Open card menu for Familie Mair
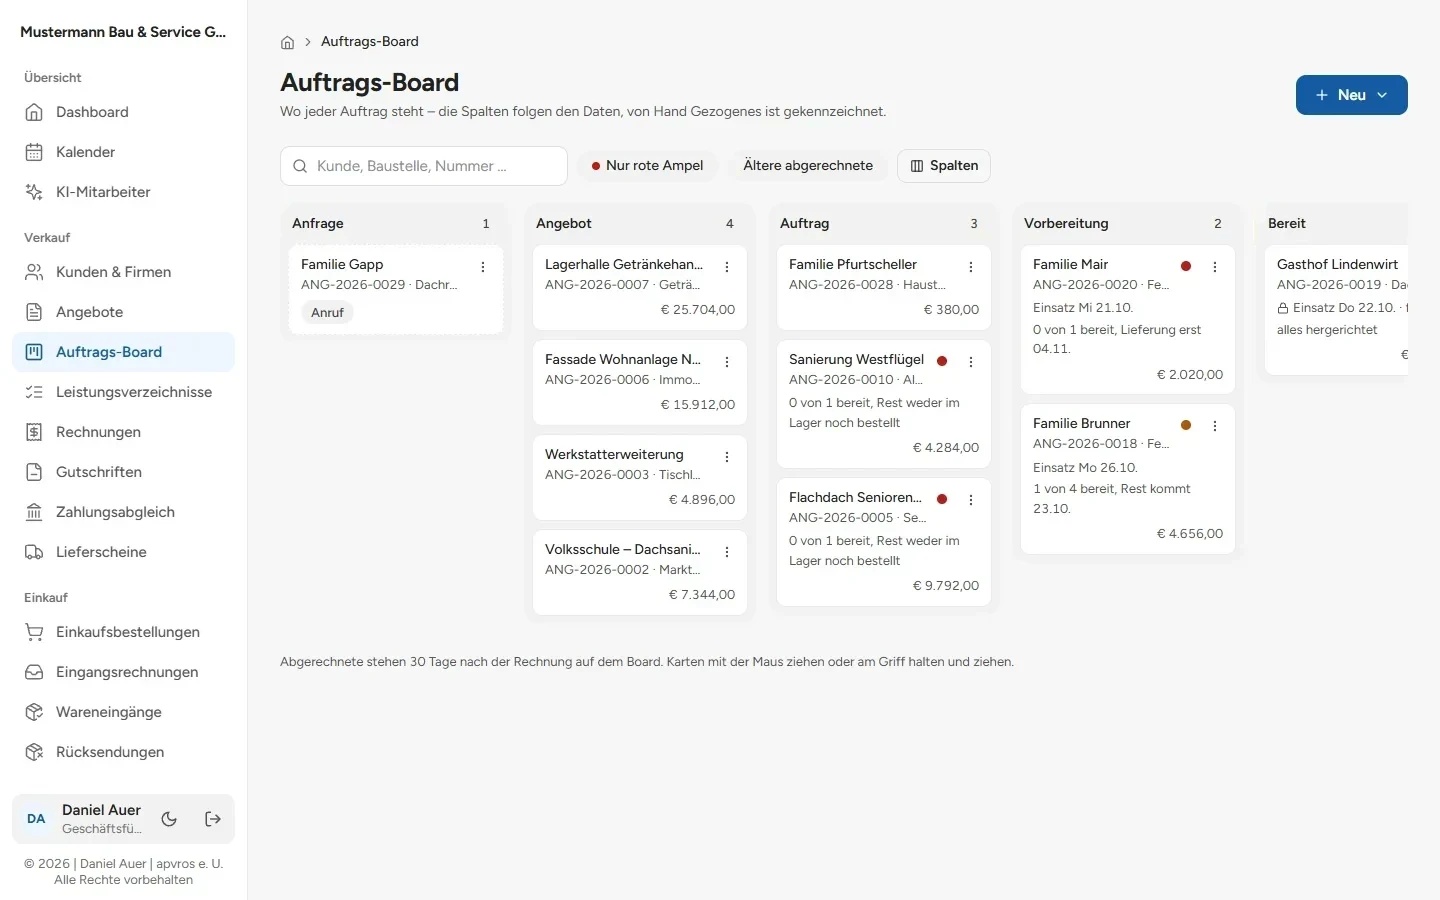The image size is (1440, 900). tap(1215, 267)
